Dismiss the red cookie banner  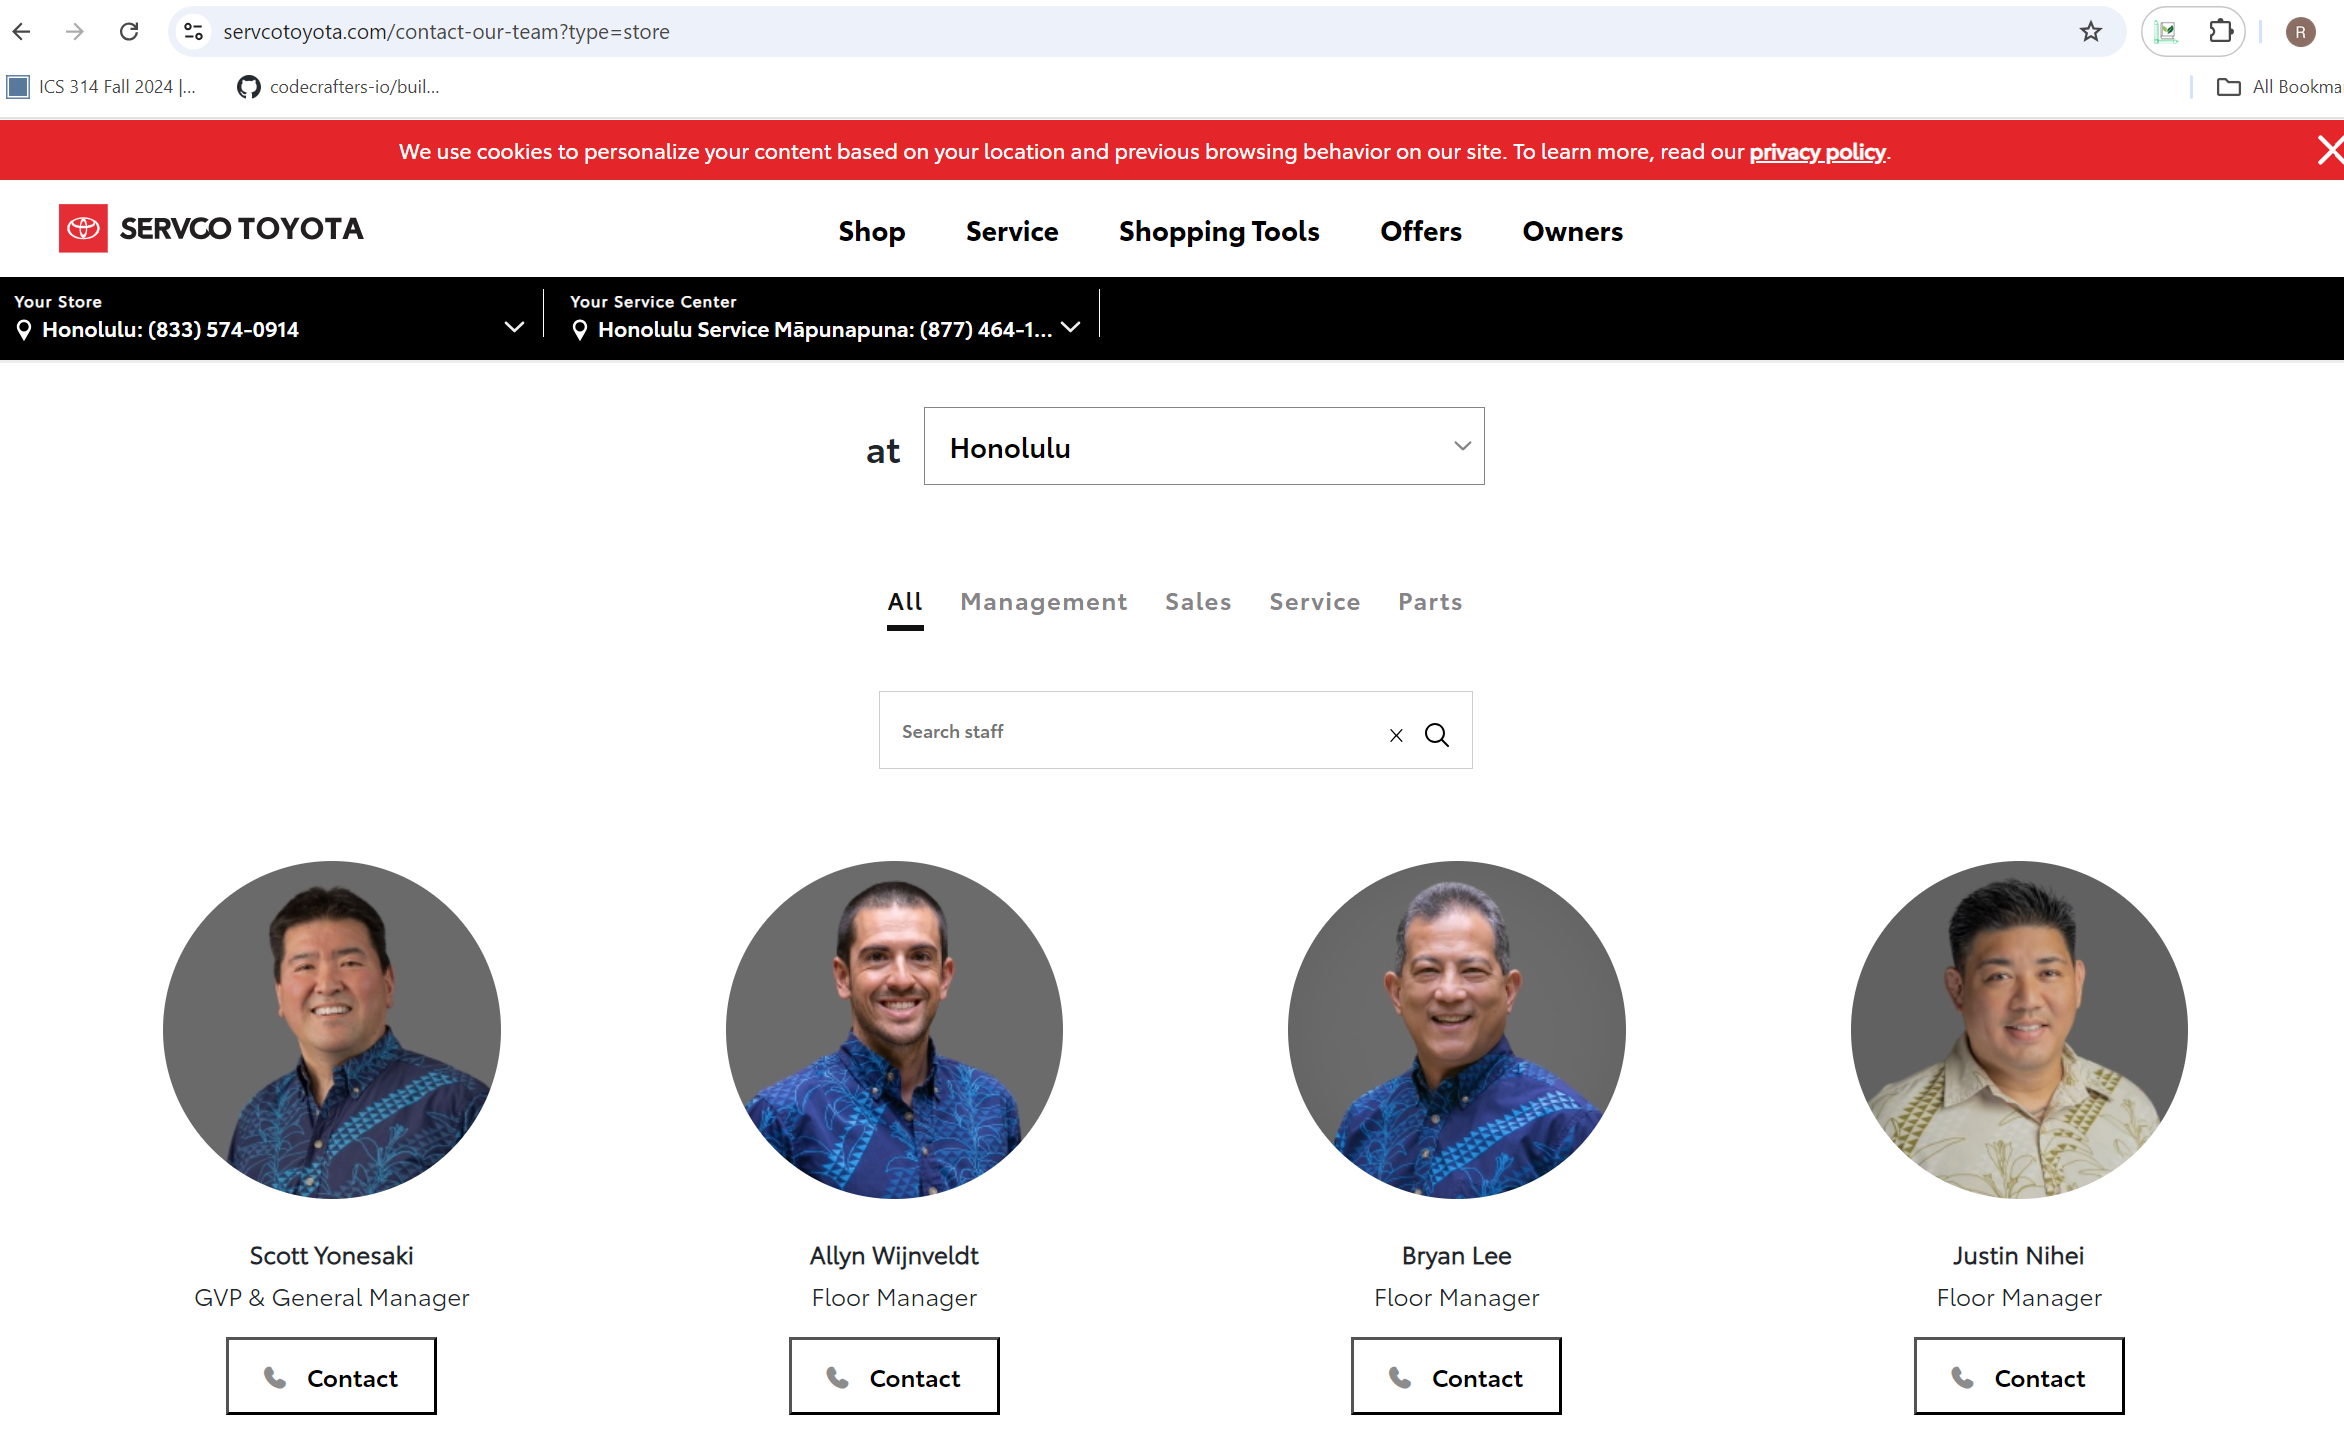2330,151
